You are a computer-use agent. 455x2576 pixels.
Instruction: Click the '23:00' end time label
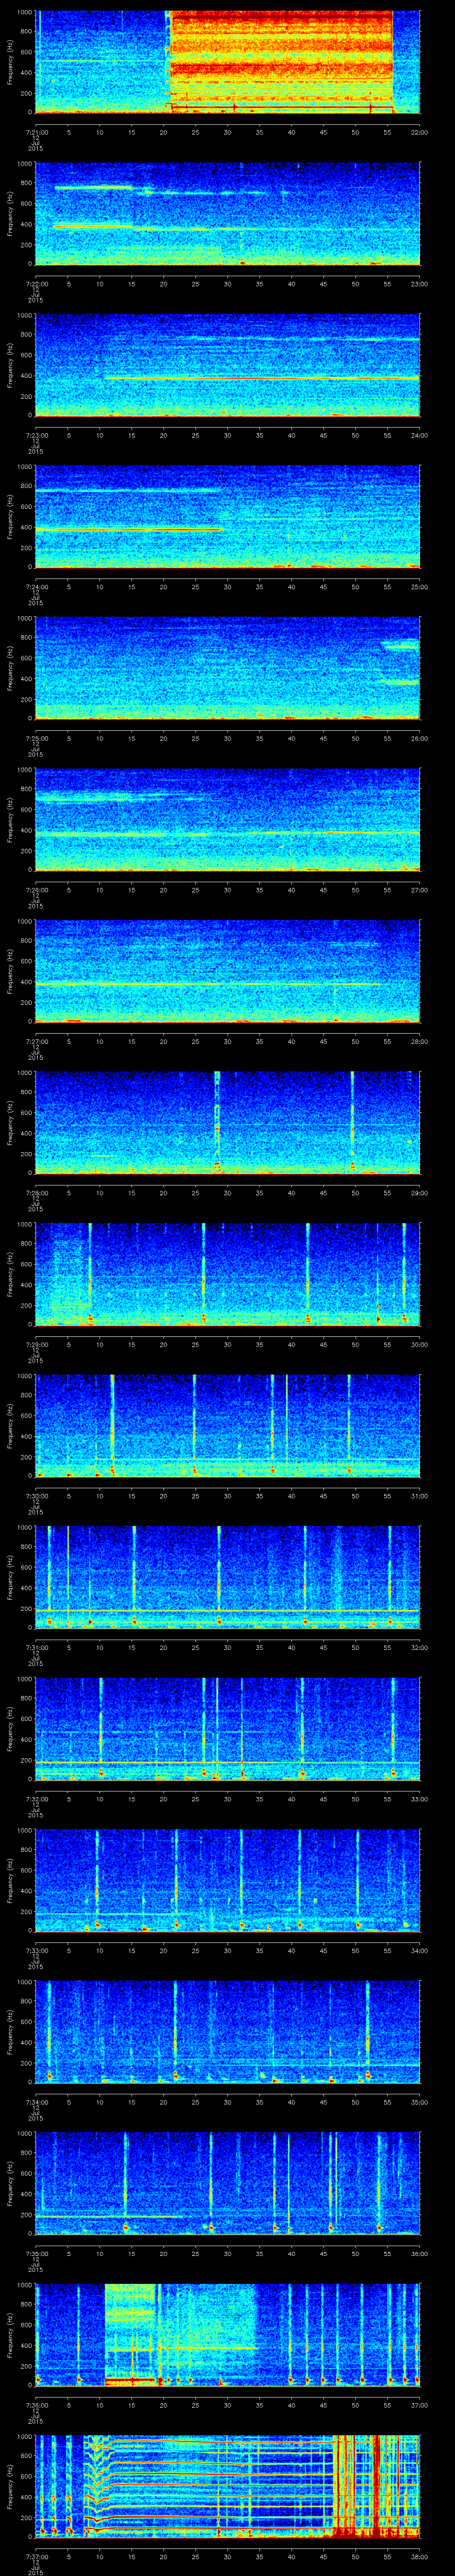pyautogui.click(x=419, y=284)
